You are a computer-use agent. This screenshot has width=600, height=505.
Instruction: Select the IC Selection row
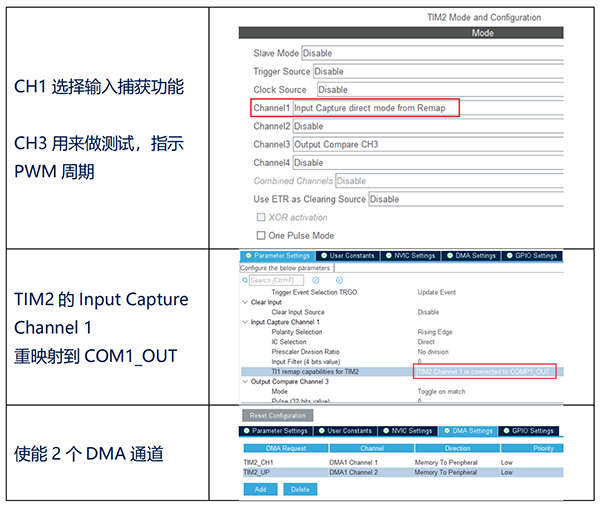click(x=402, y=342)
